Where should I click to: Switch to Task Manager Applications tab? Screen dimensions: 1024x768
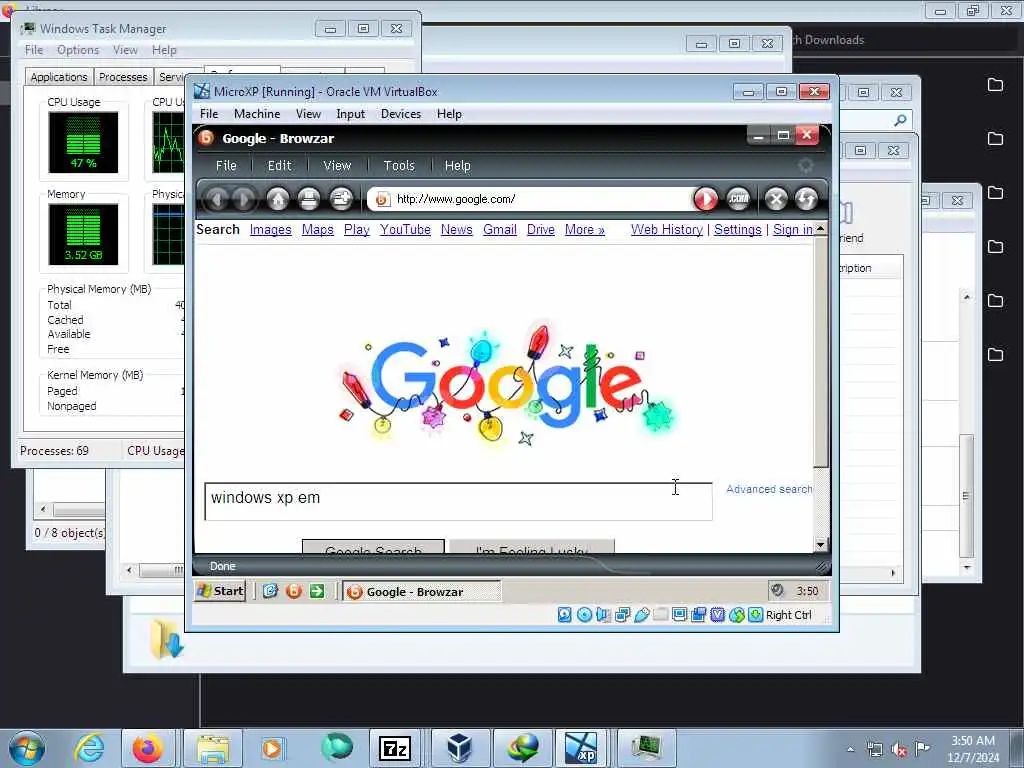pyautogui.click(x=59, y=77)
